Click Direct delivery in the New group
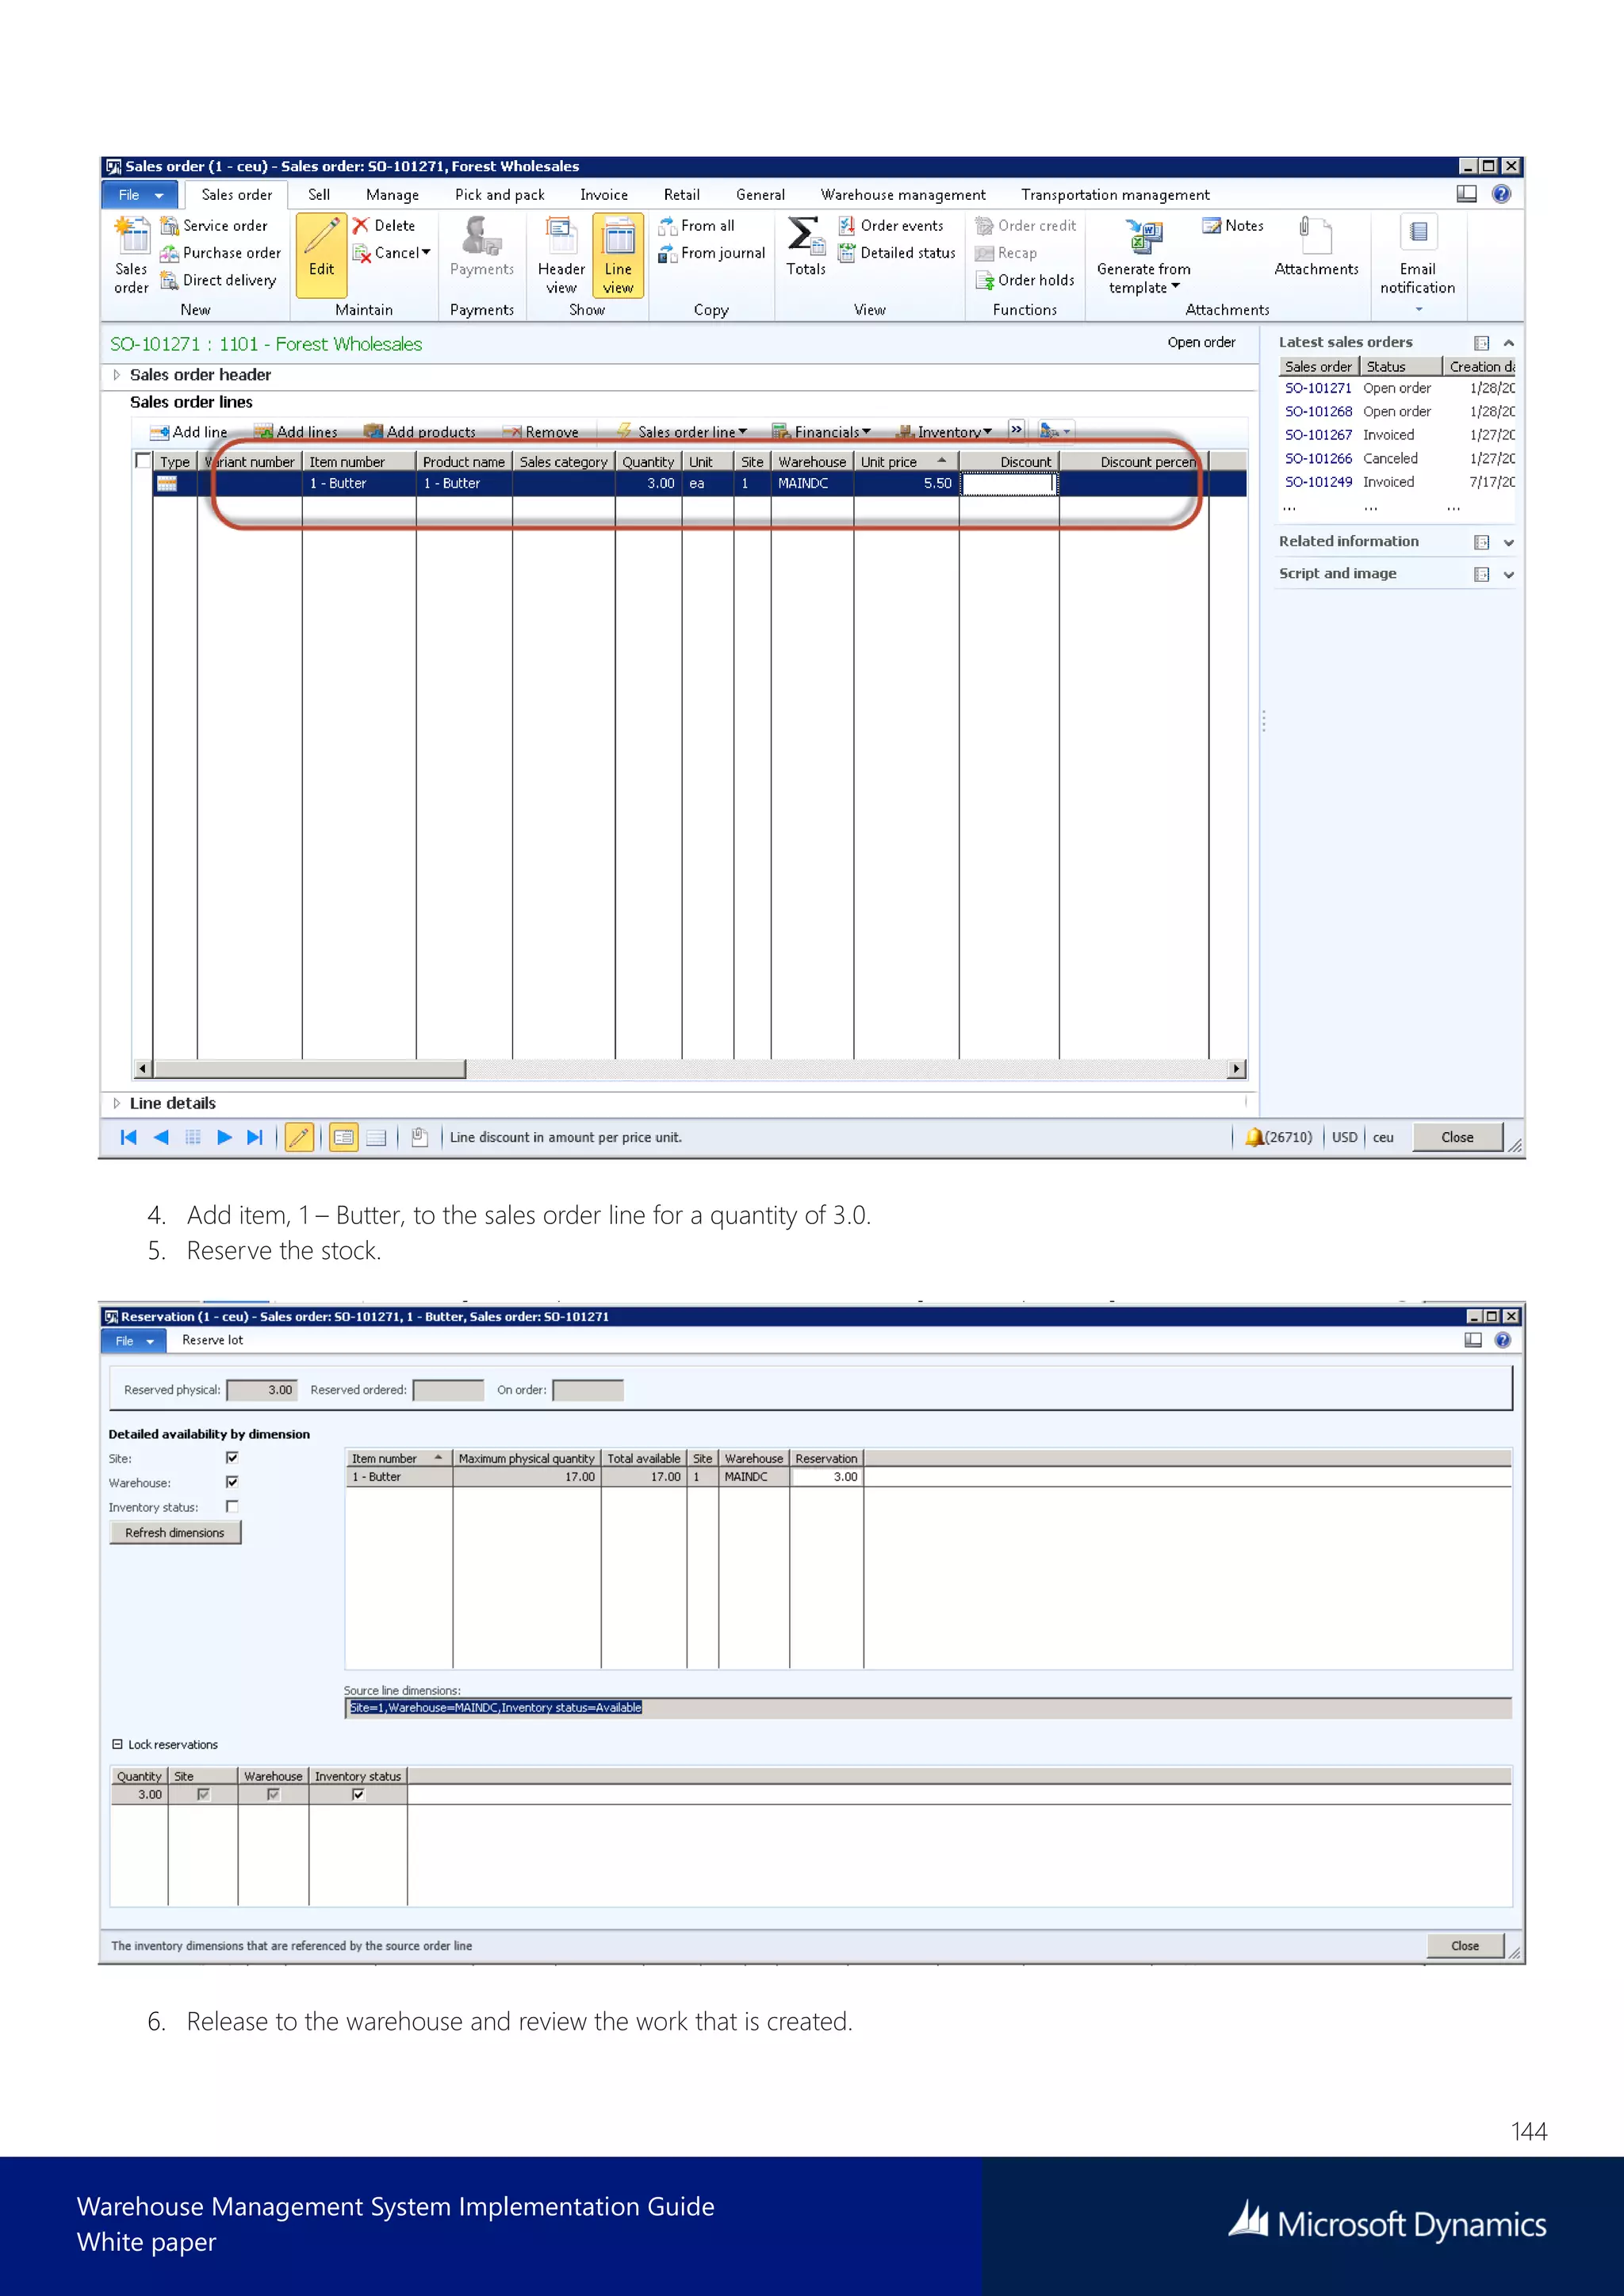 pyautogui.click(x=219, y=280)
